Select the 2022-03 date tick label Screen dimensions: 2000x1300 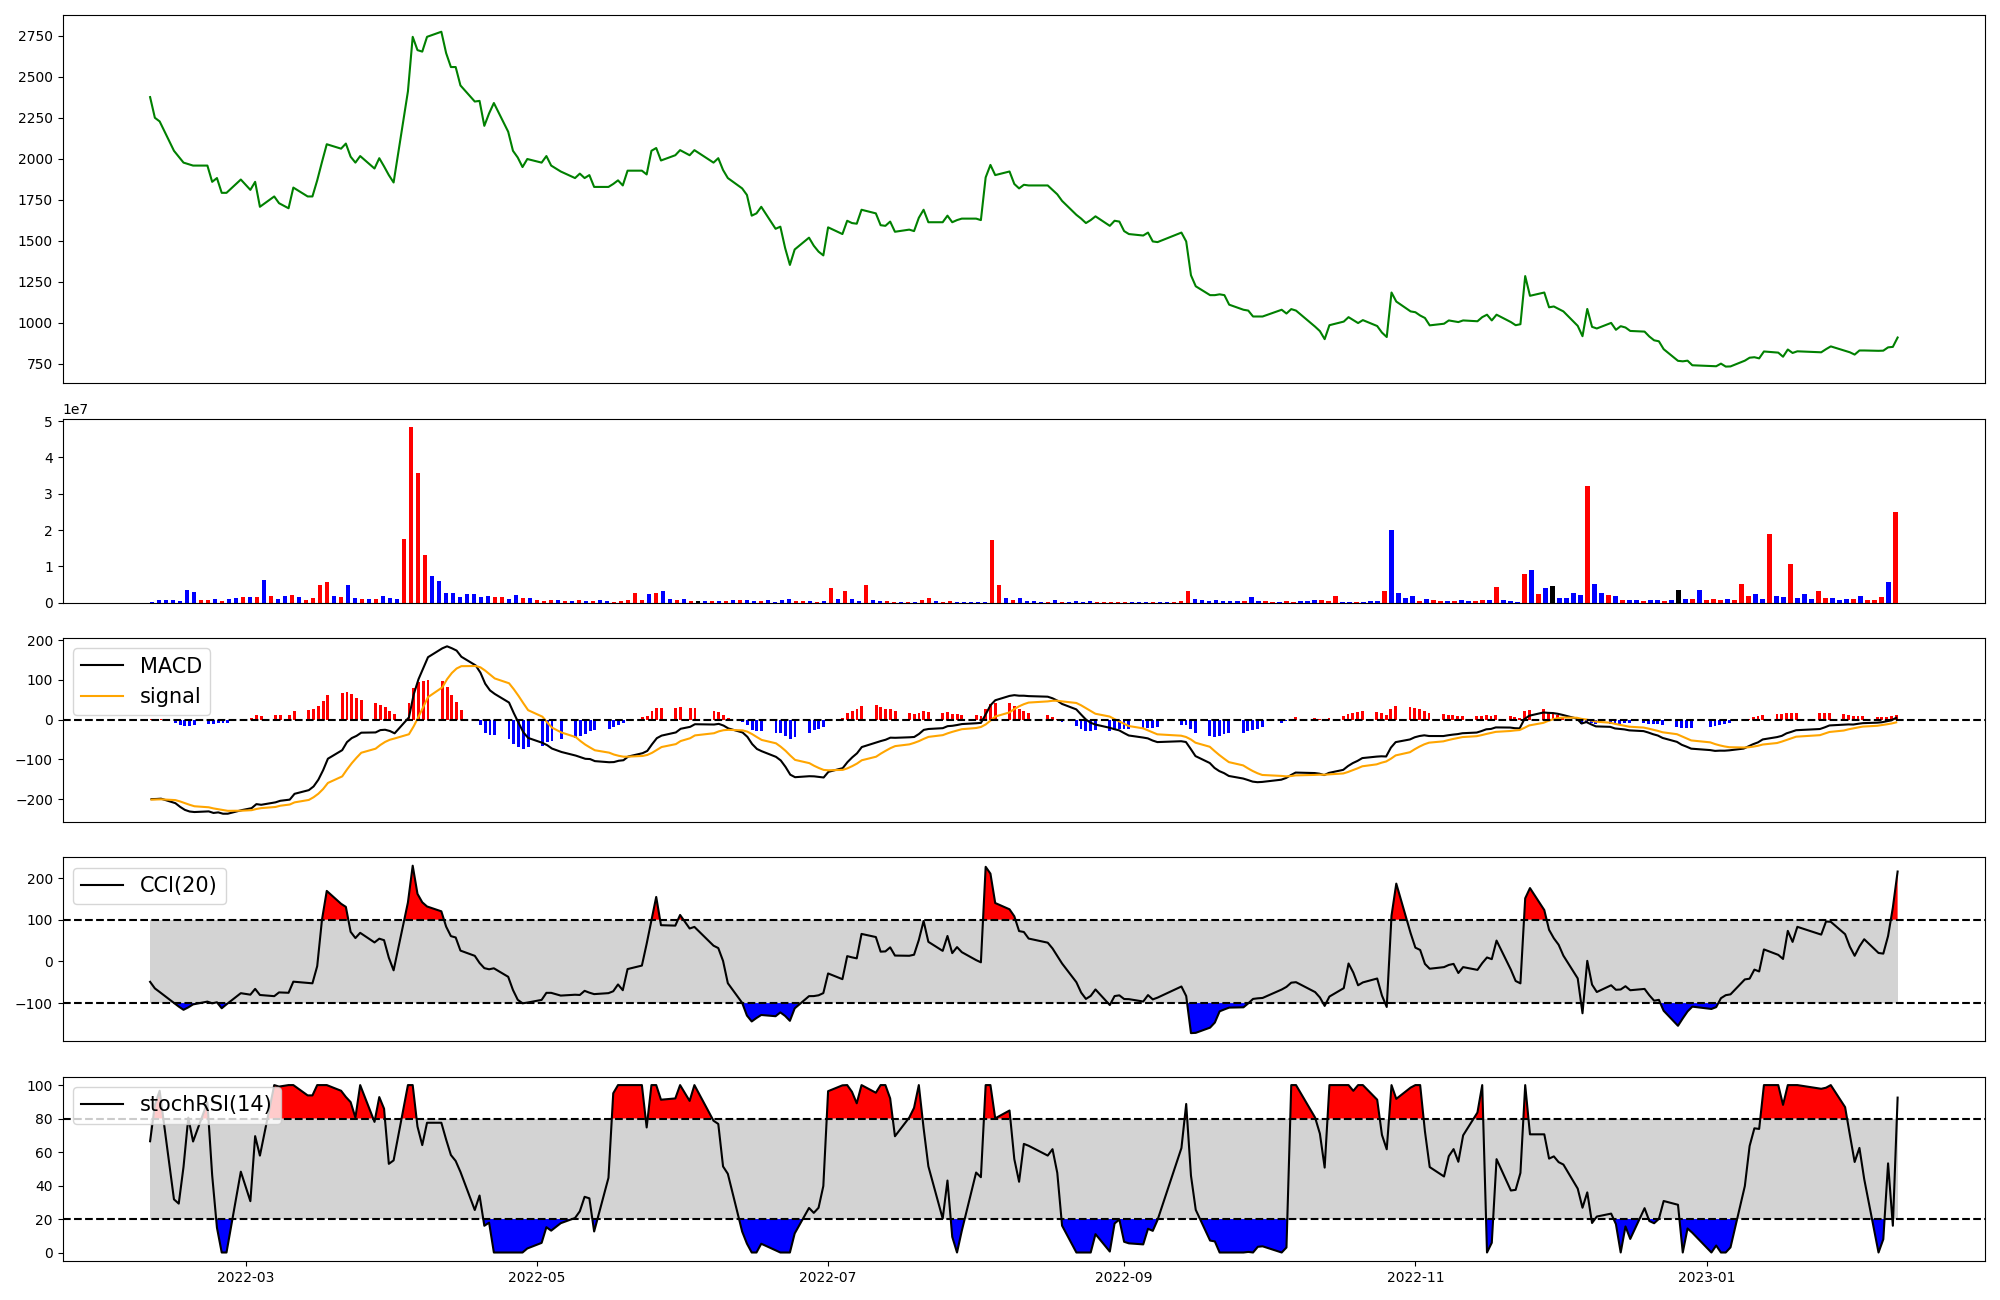[245, 1277]
